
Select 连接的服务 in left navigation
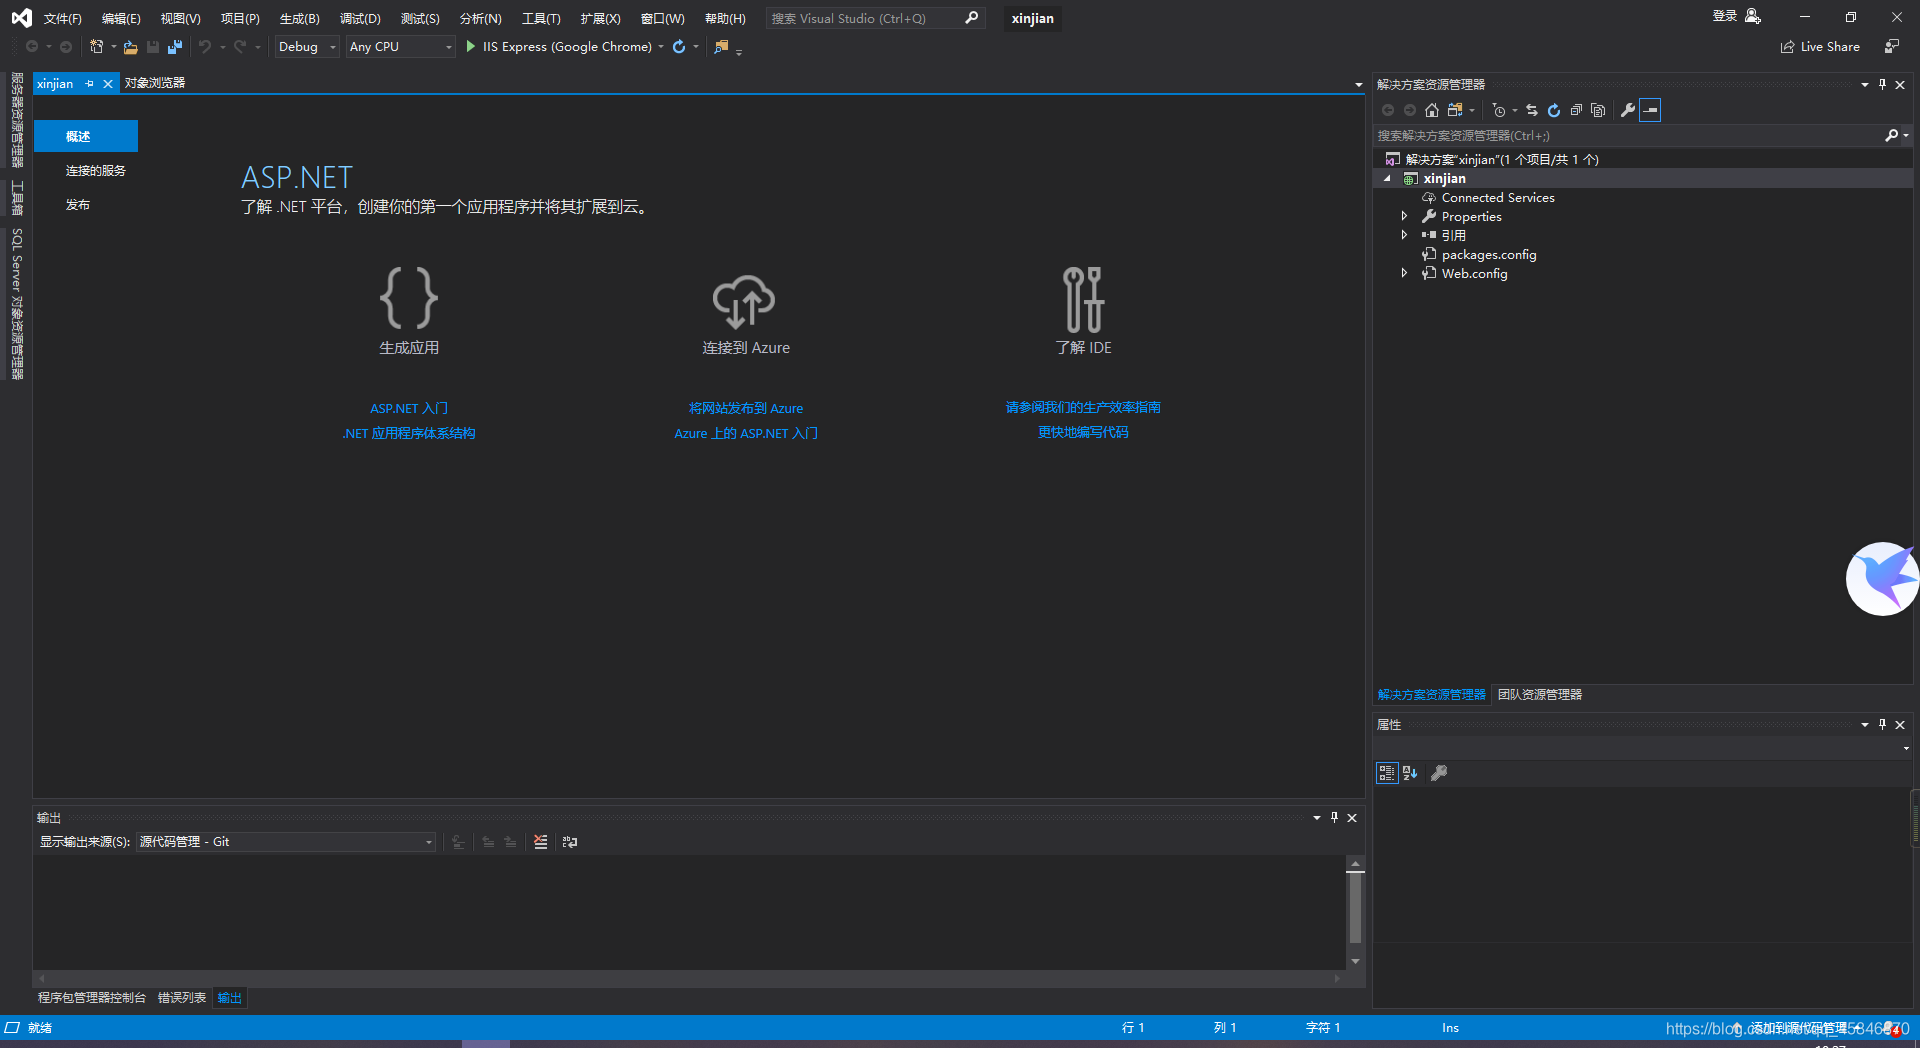pos(96,171)
